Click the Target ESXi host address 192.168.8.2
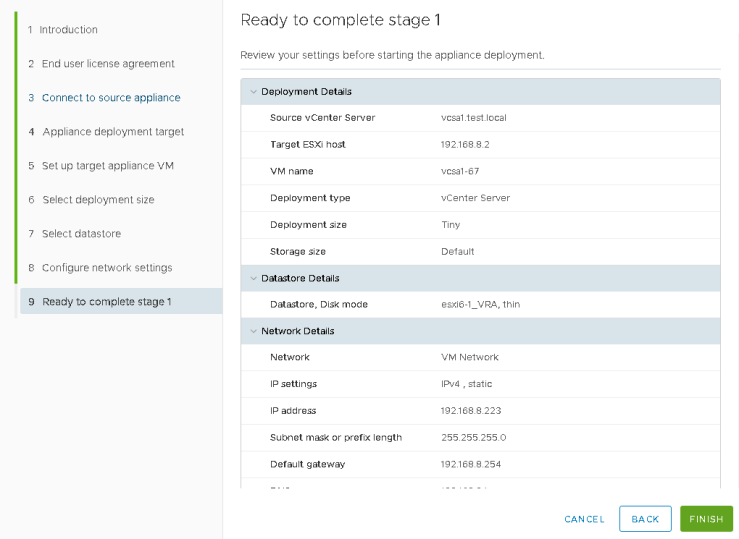Screen dimensions: 739x539 pyautogui.click(x=465, y=145)
